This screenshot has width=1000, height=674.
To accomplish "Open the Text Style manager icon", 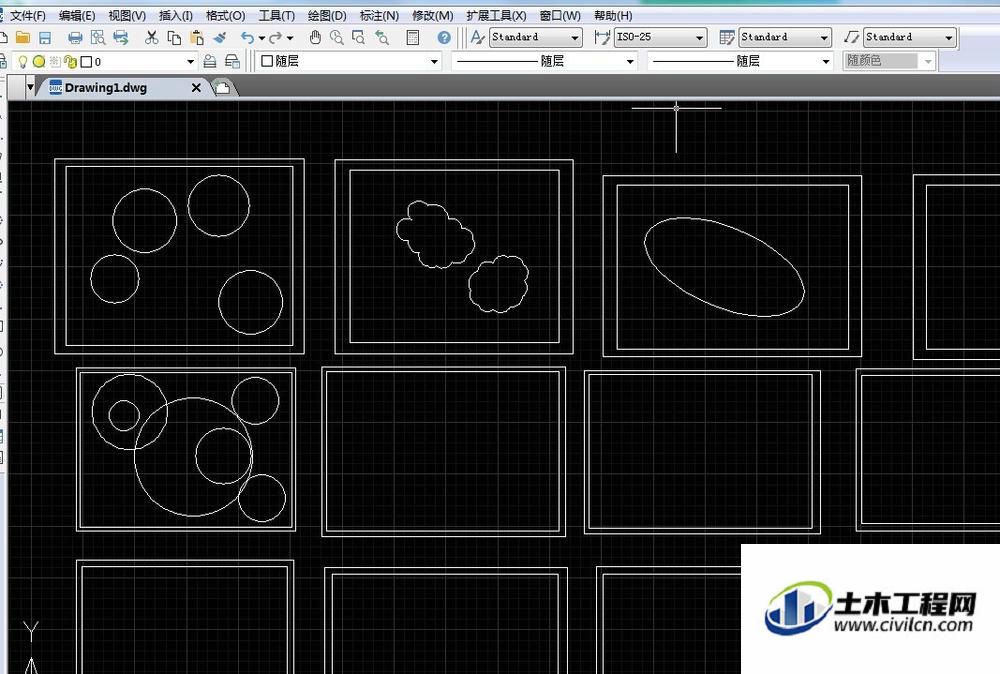I will tap(477, 38).
